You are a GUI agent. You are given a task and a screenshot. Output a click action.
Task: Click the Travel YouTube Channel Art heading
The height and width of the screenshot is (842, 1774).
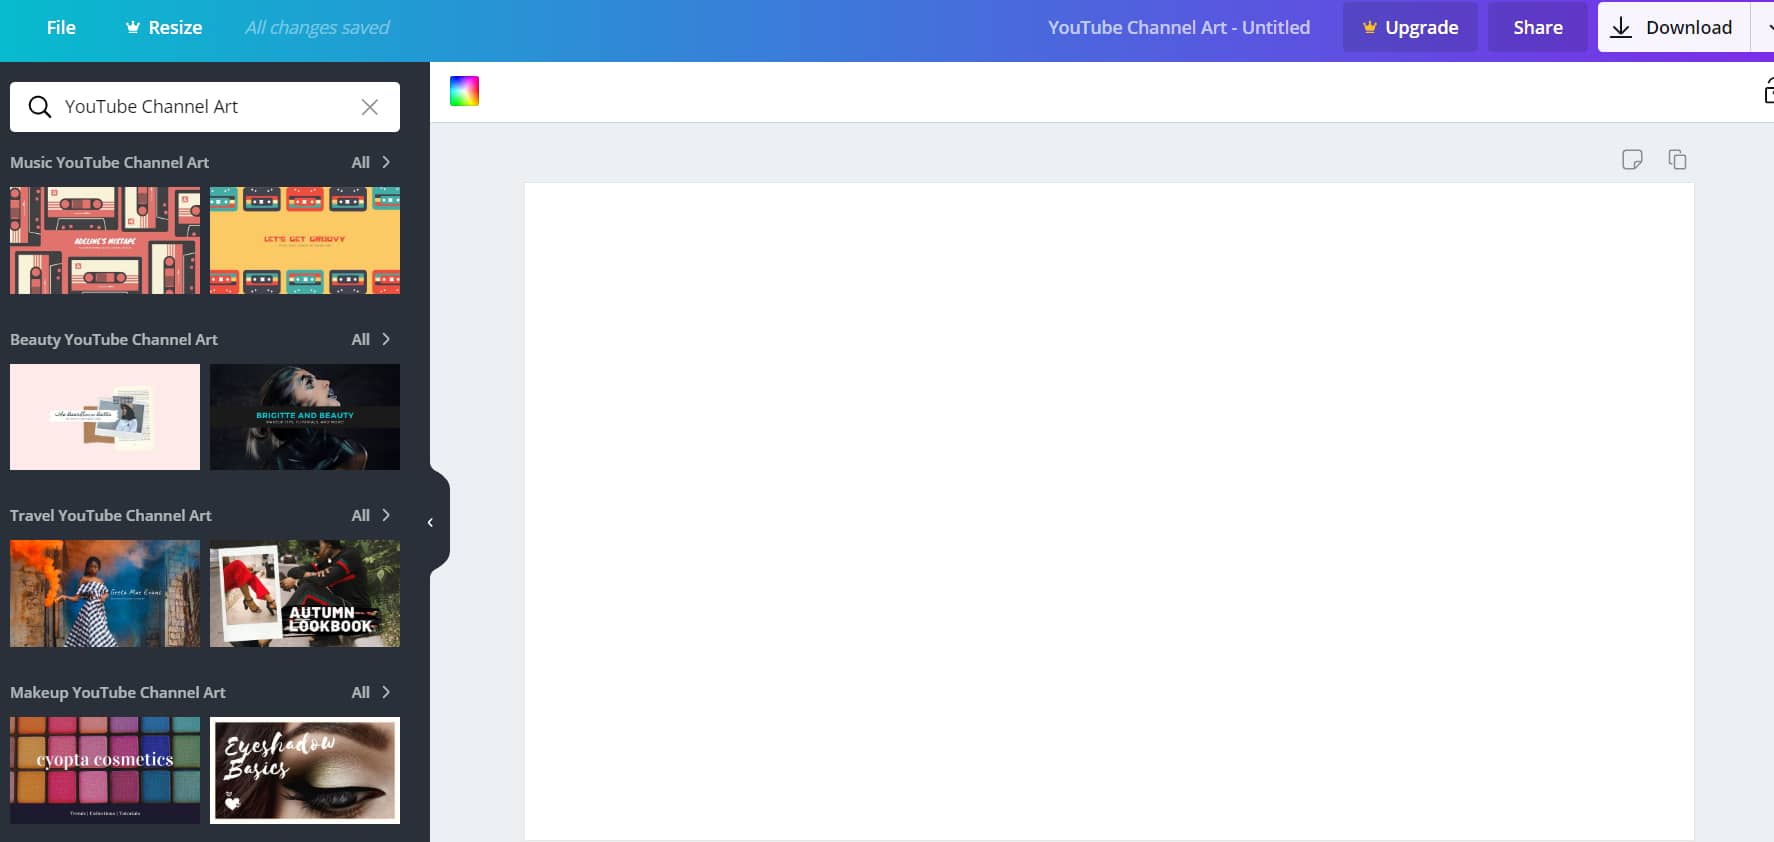[x=111, y=515]
